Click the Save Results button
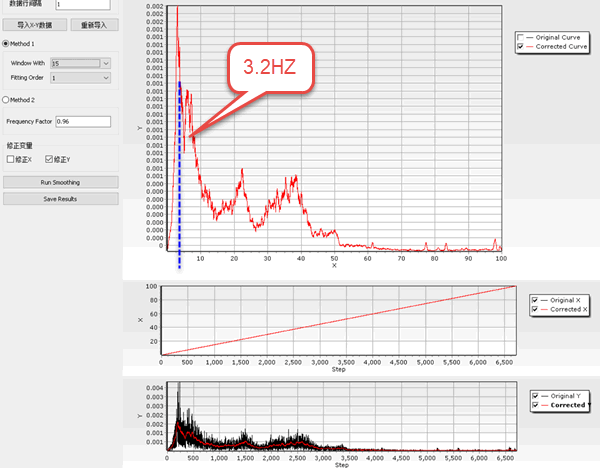This screenshot has height=468, width=600. 60,199
